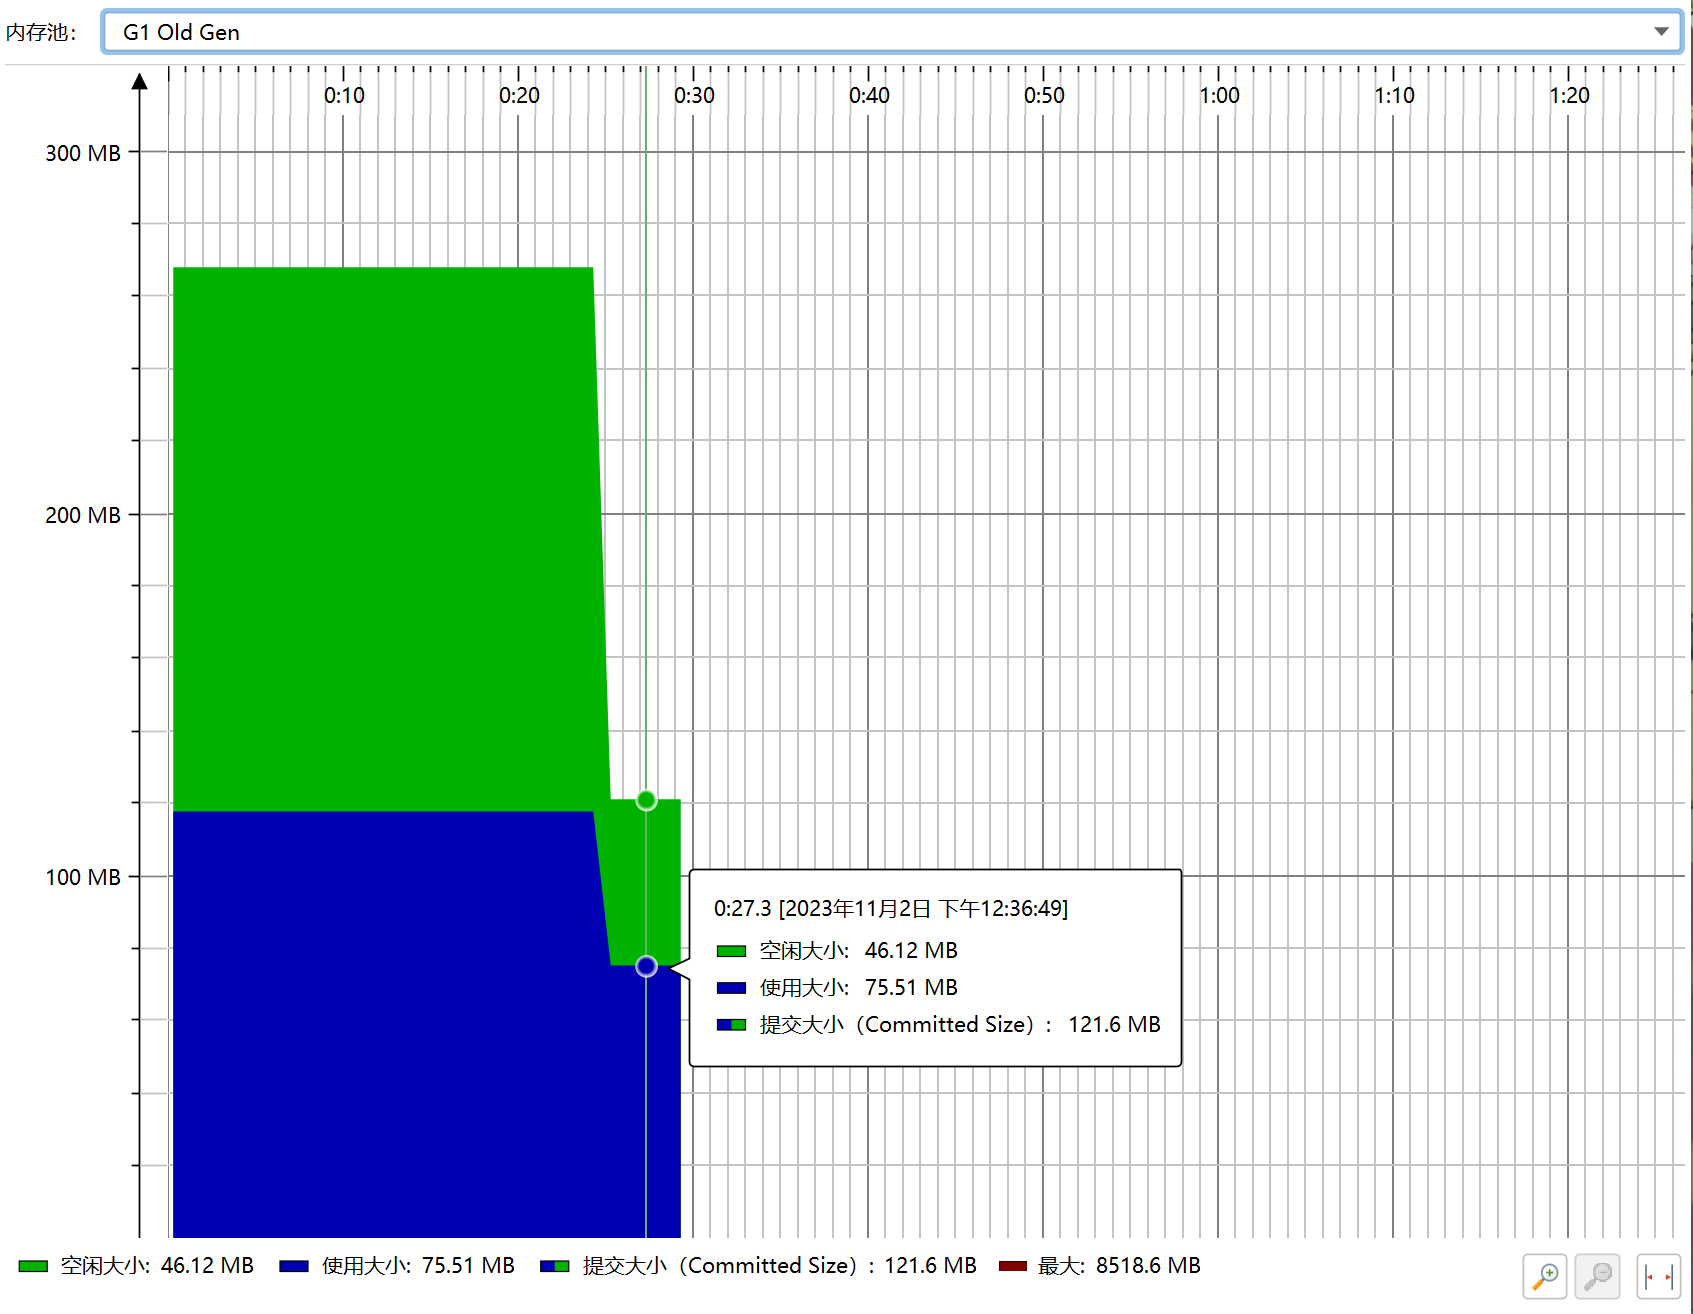The height and width of the screenshot is (1314, 1693).
Task: Click the green free size swatch in bottom legend
Action: point(33,1266)
